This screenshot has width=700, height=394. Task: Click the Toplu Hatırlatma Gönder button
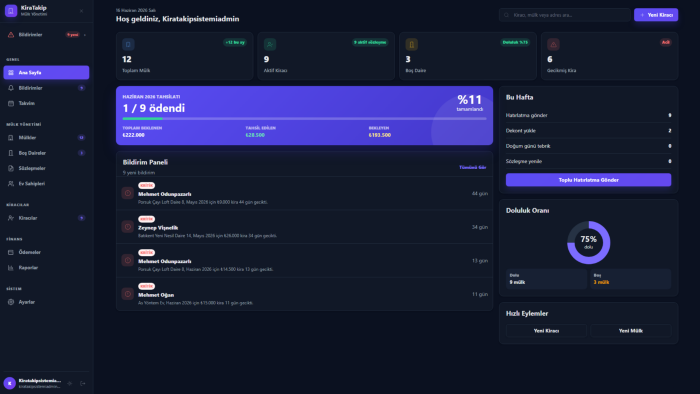pos(588,180)
